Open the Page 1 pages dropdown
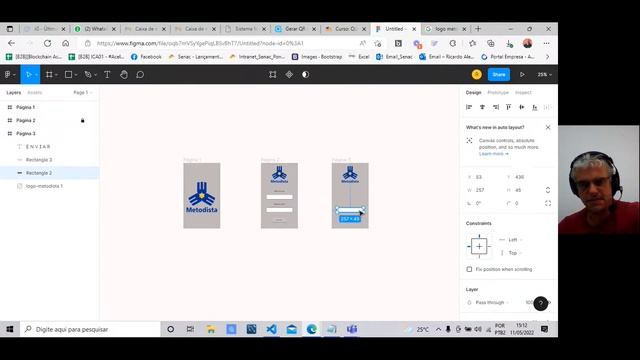640x360 pixels. (x=82, y=93)
